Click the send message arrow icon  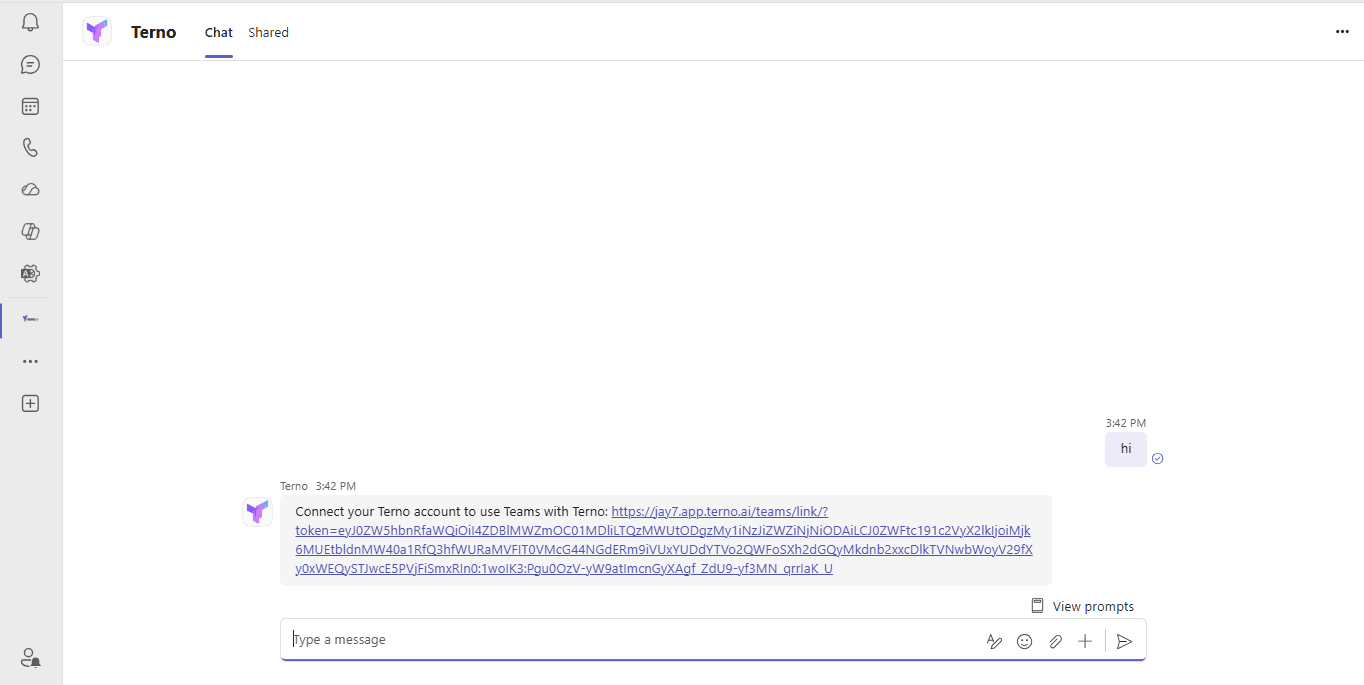coord(1125,641)
